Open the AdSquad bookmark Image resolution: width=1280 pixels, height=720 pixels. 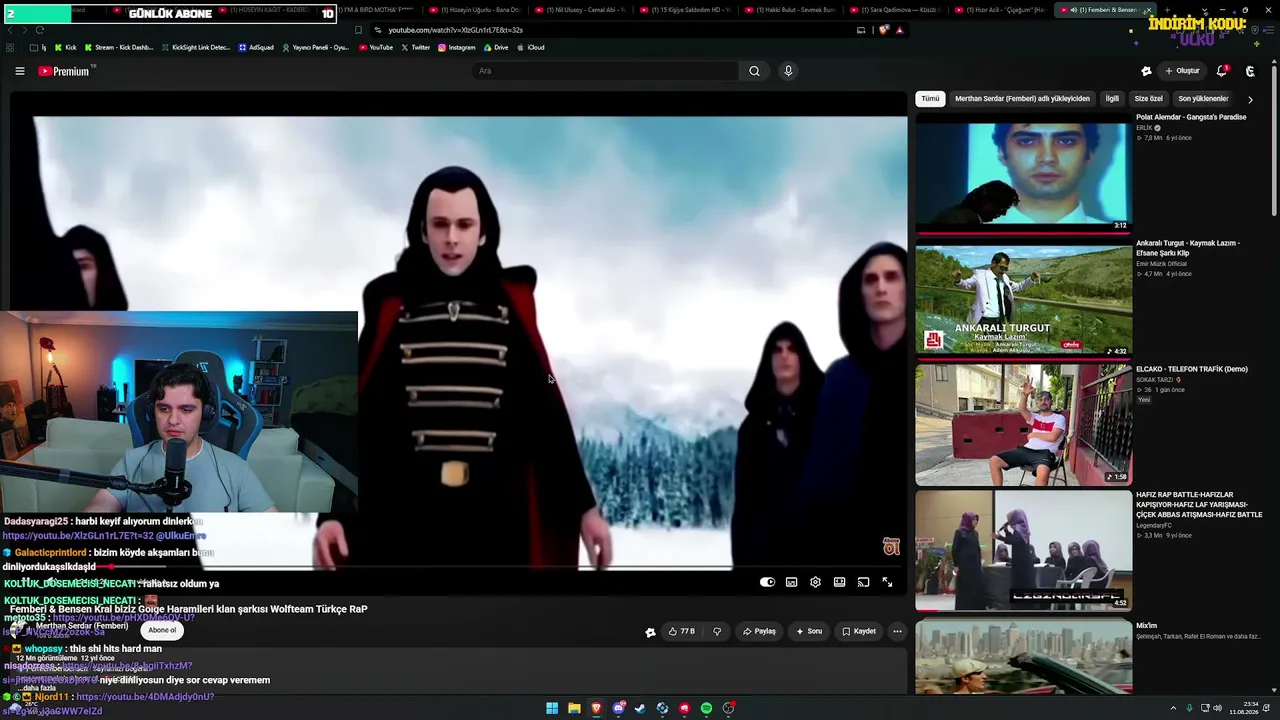[256, 47]
